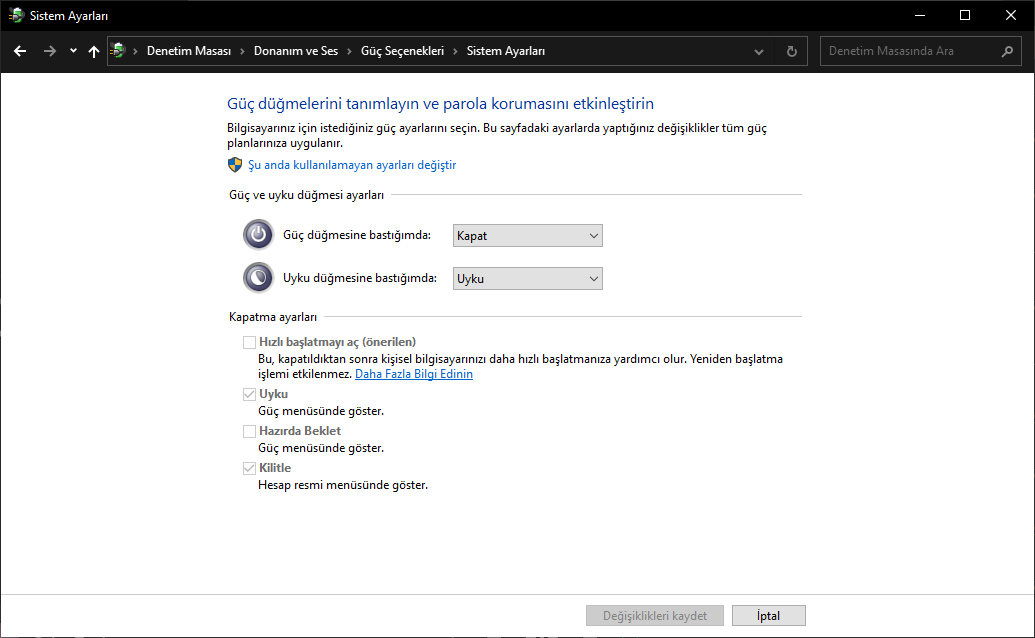The image size is (1035, 638).
Task: Open Uyku düğmesine bastığımda dropdown
Action: [527, 278]
